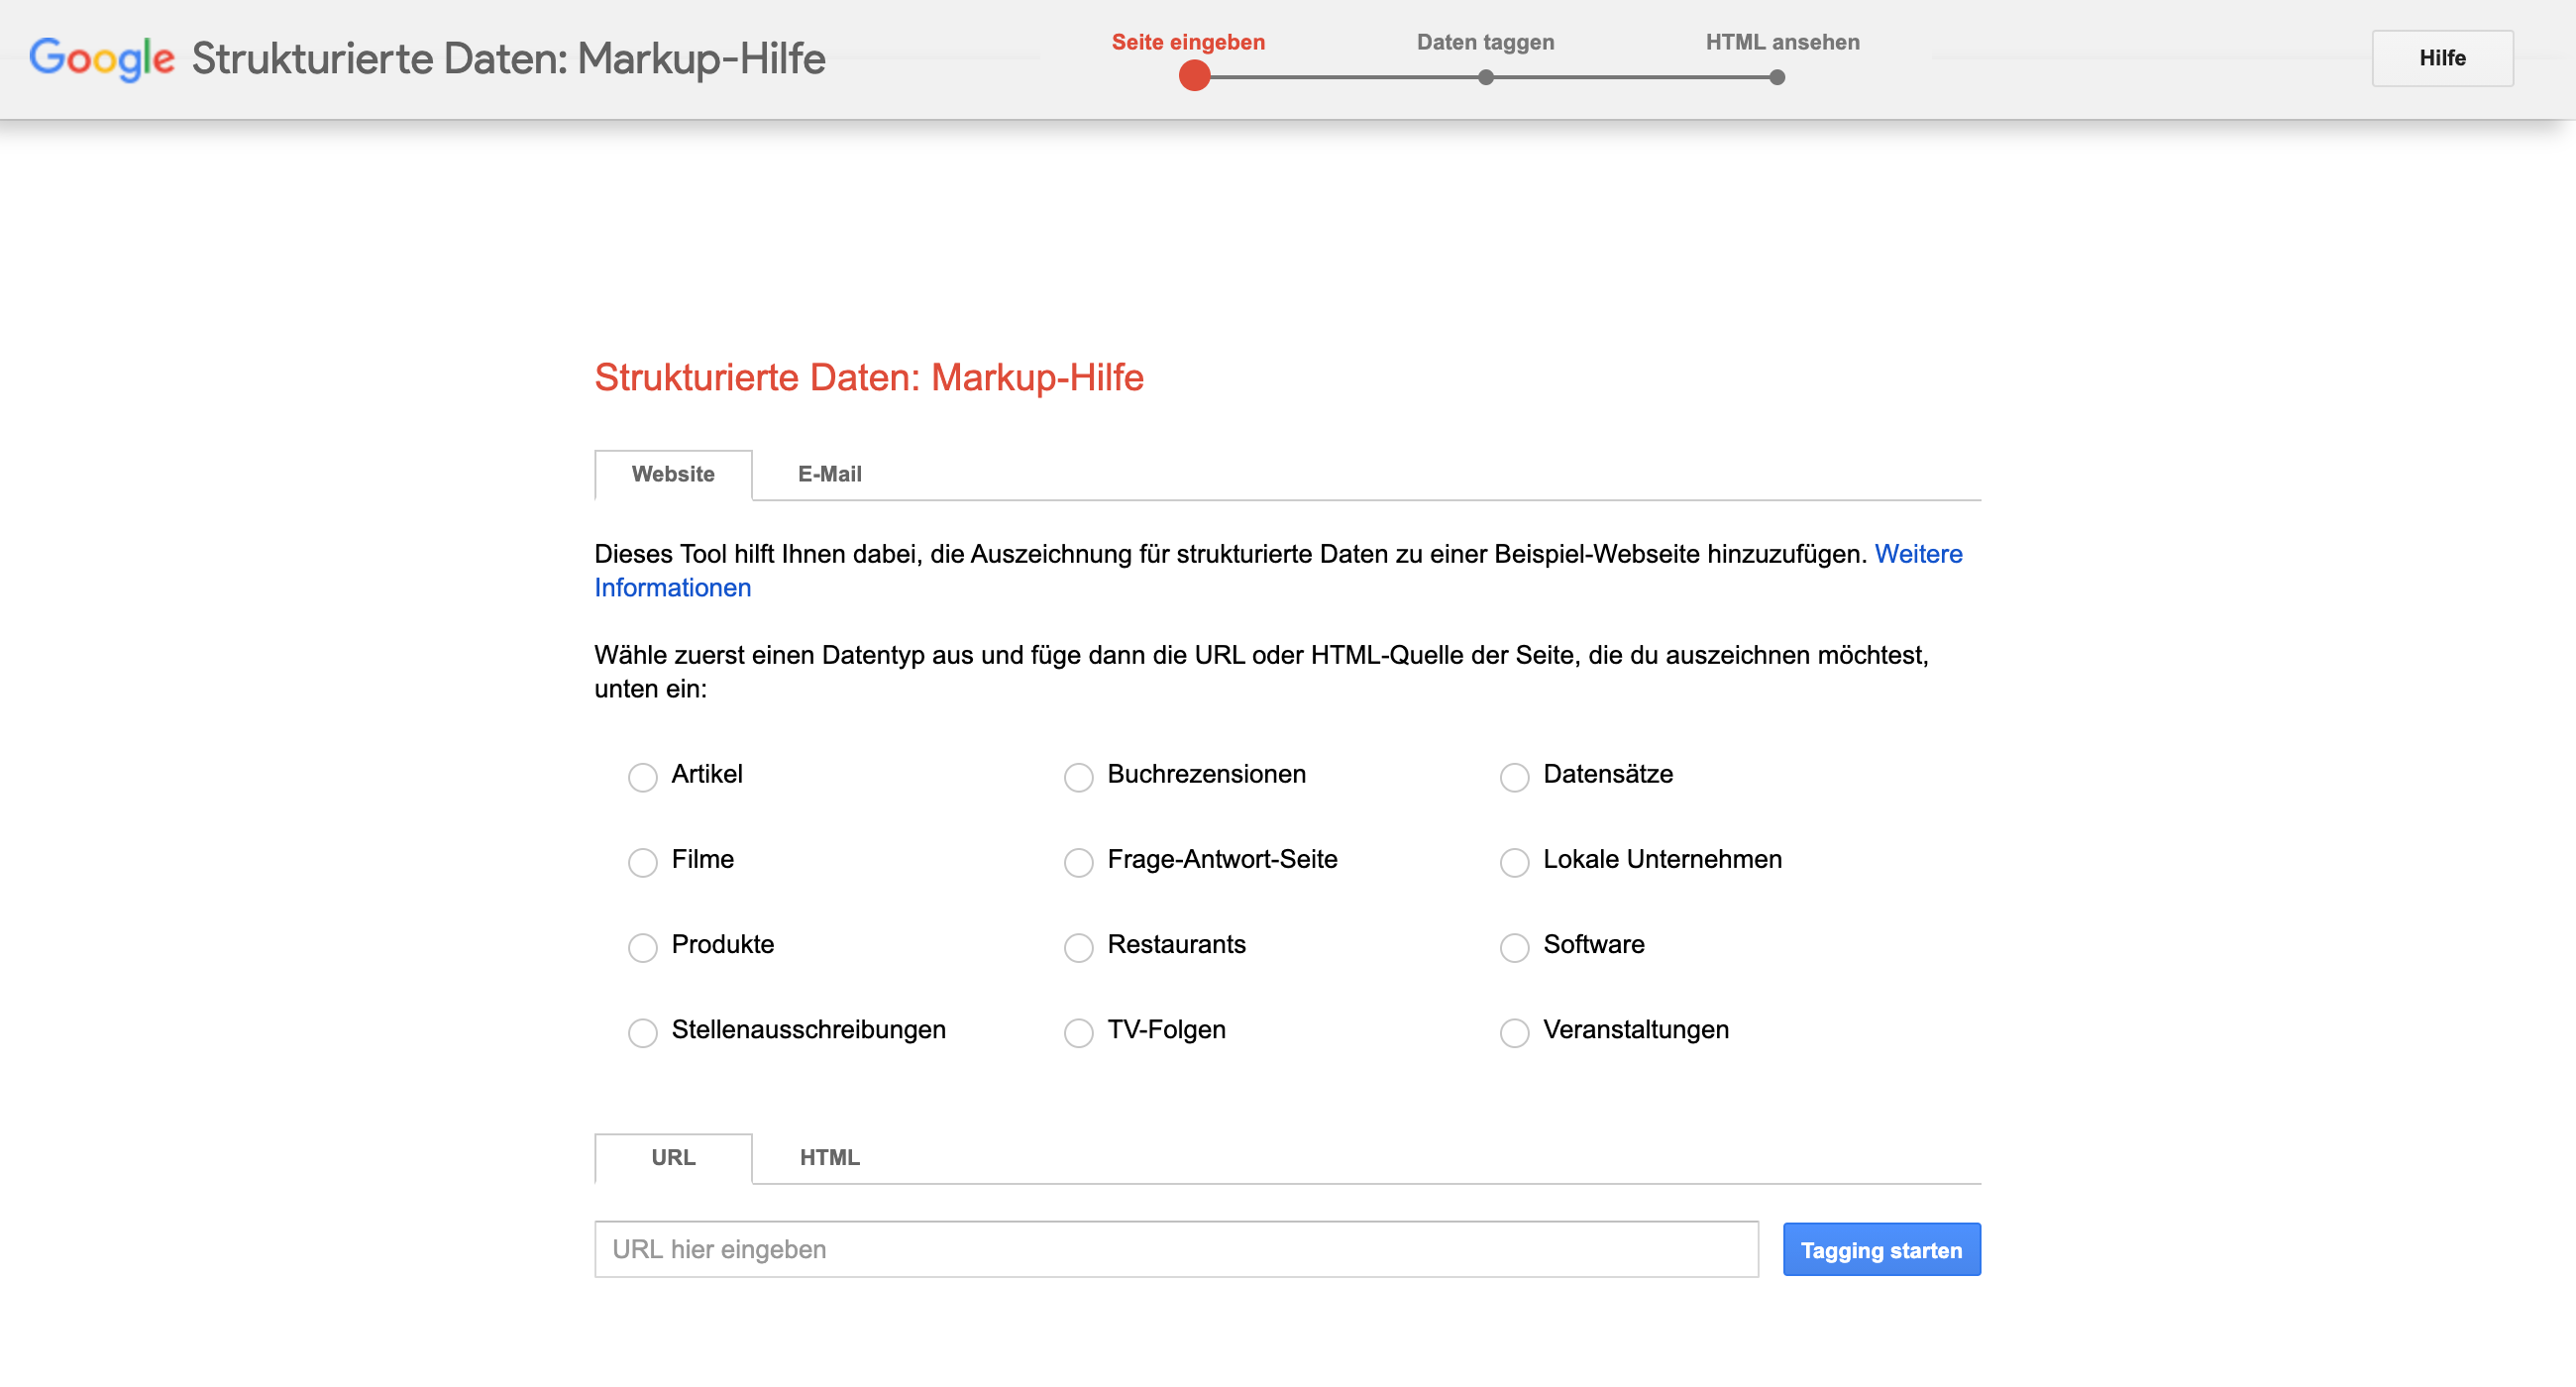The height and width of the screenshot is (1387, 2576).
Task: Choose the Datensätze radio option
Action: pyautogui.click(x=1514, y=777)
